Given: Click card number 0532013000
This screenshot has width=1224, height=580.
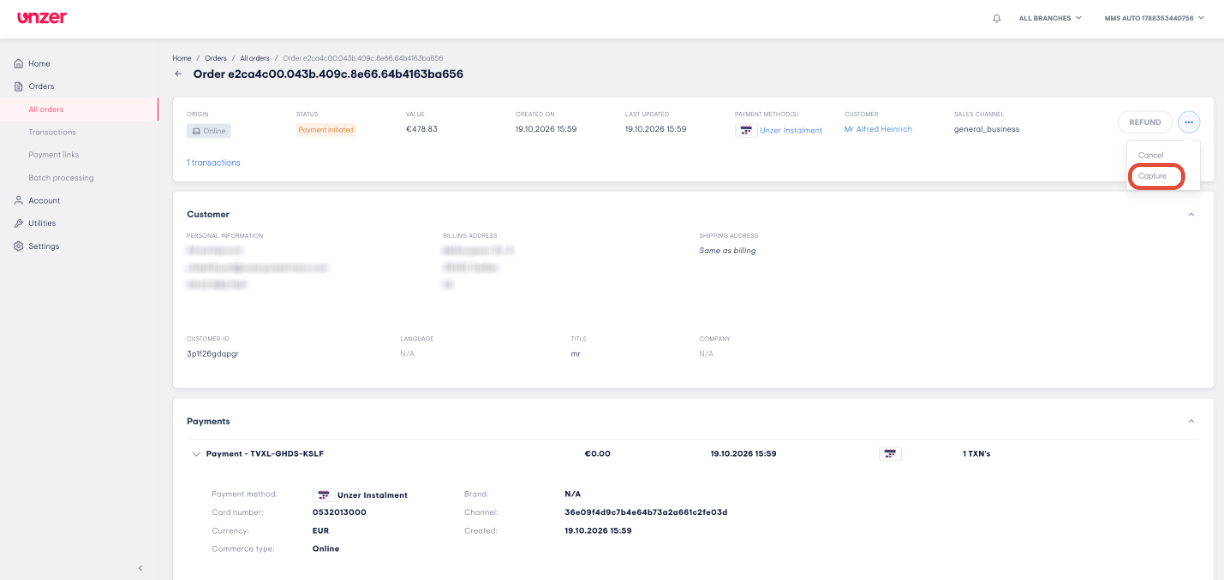Looking at the screenshot, I should (339, 512).
